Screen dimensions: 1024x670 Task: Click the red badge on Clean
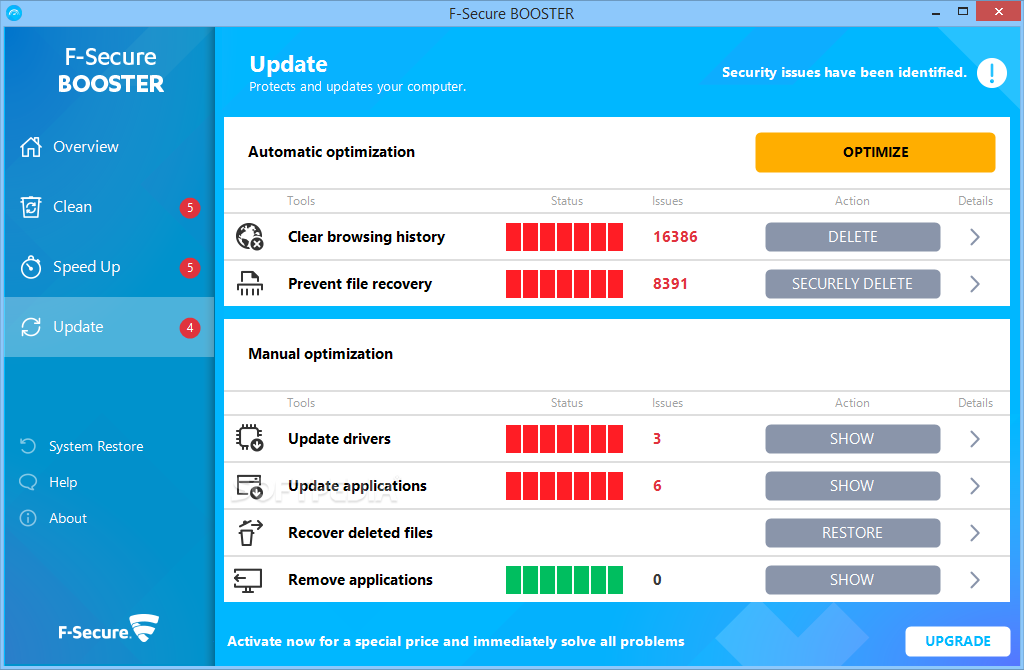[x=190, y=208]
